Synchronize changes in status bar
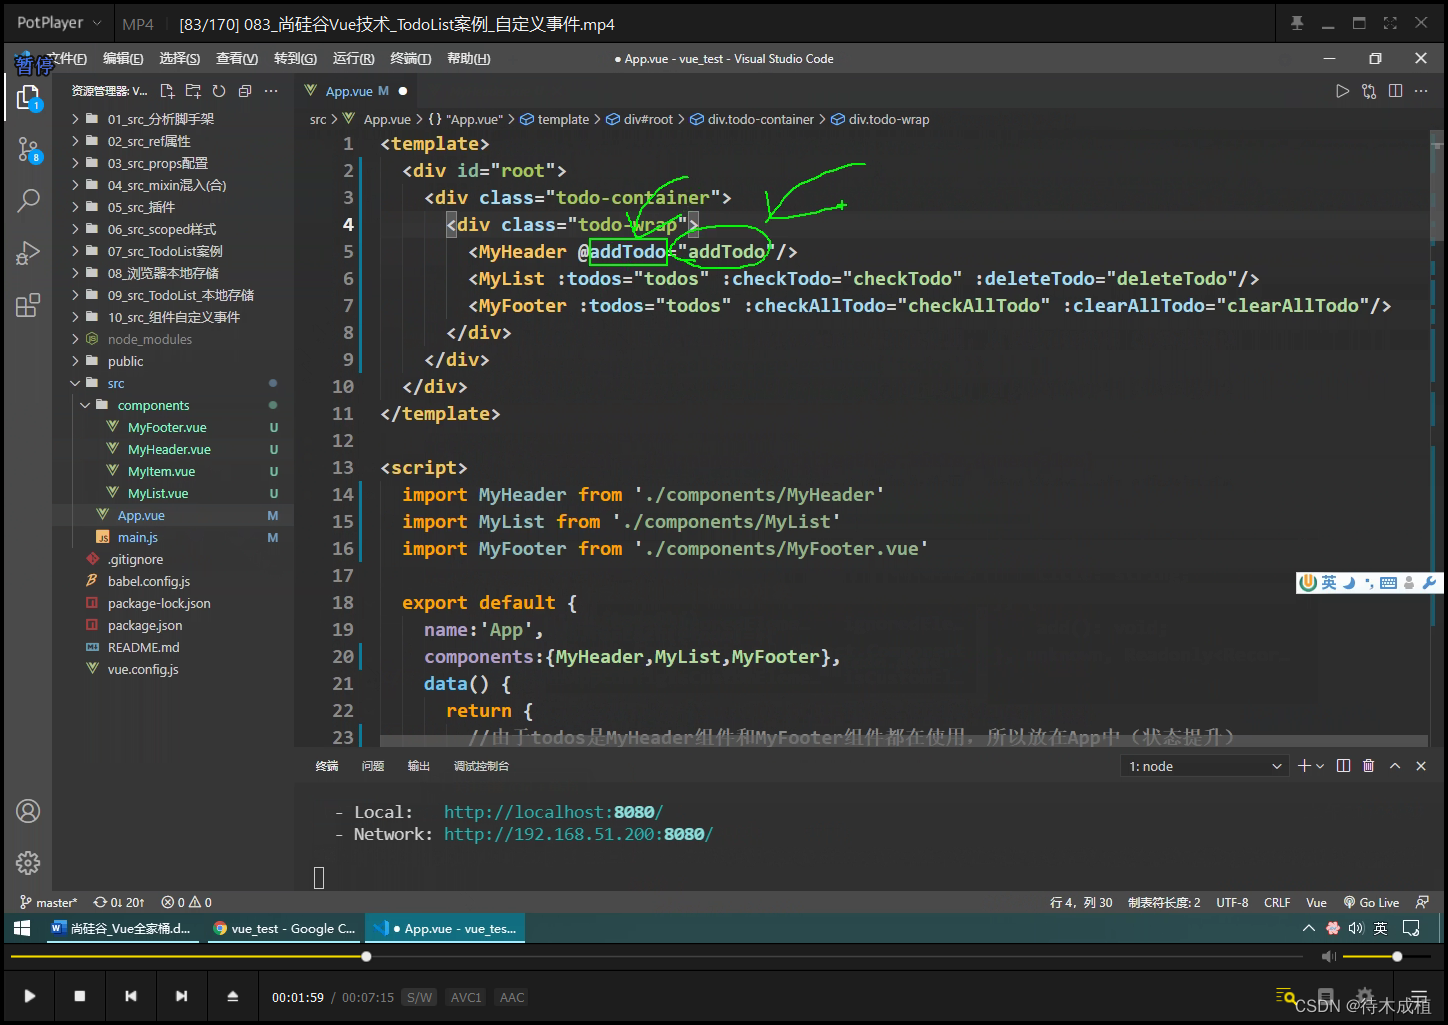This screenshot has width=1448, height=1025. coord(119,902)
